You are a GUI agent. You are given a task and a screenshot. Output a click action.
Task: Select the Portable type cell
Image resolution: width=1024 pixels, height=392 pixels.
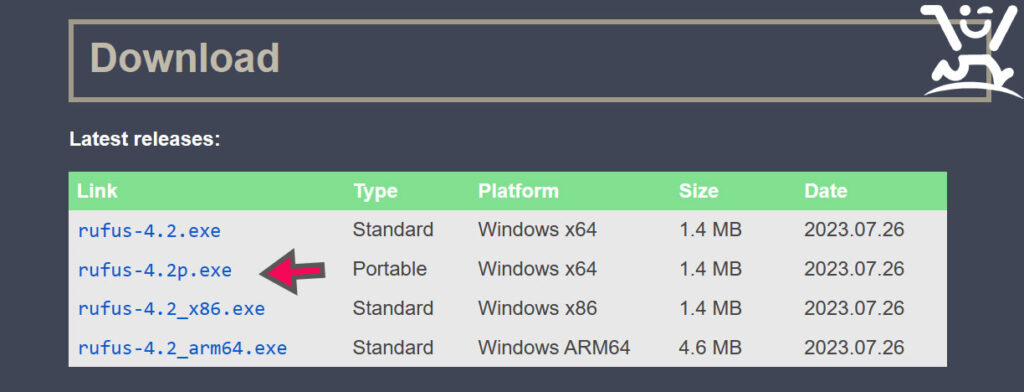point(390,269)
